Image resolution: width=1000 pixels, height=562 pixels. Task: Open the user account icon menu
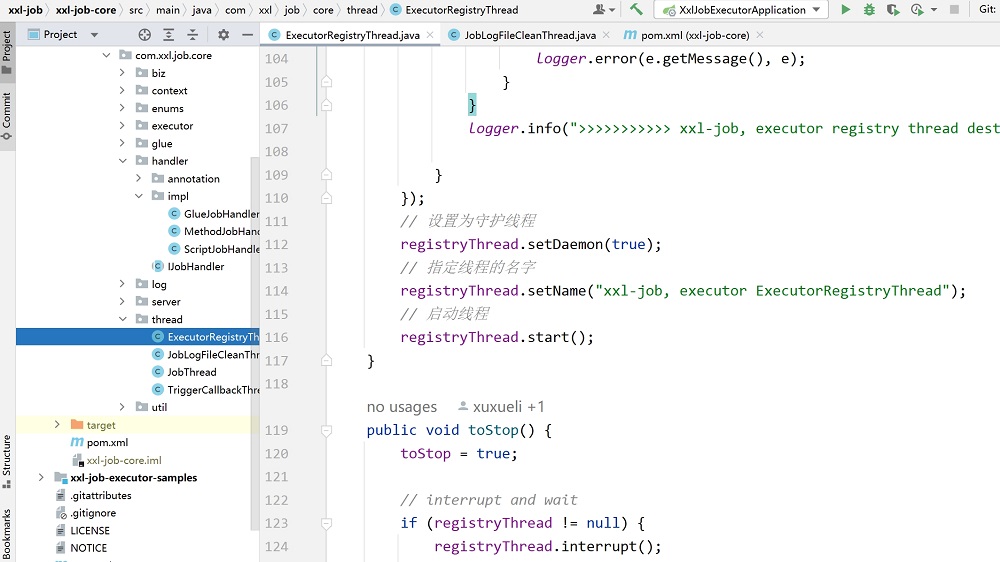tap(603, 10)
